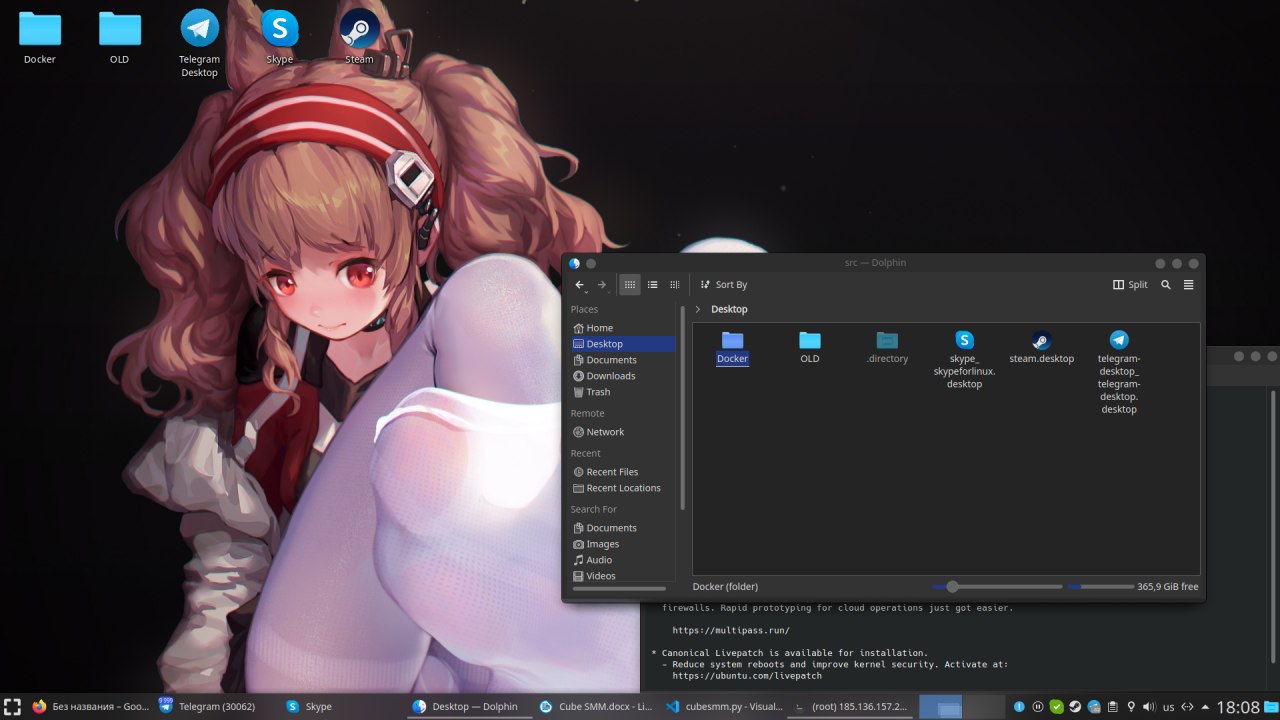
Task: Open the OLD folder on desktop
Action: point(120,38)
